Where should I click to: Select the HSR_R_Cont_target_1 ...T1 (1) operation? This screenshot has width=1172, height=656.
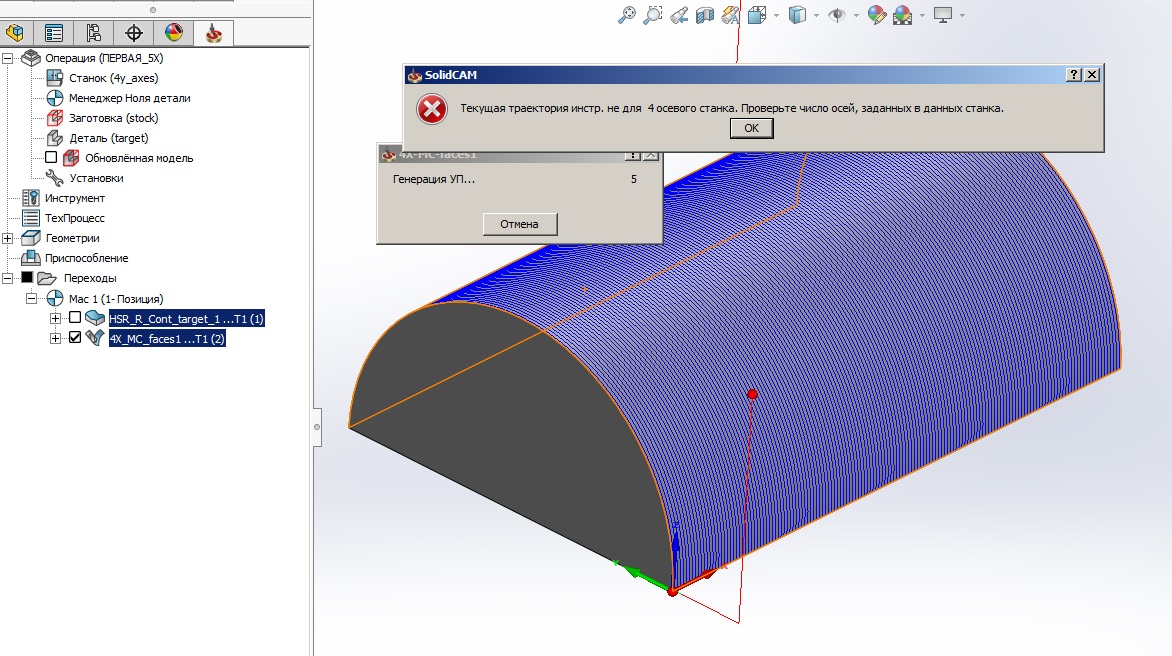tap(186, 319)
